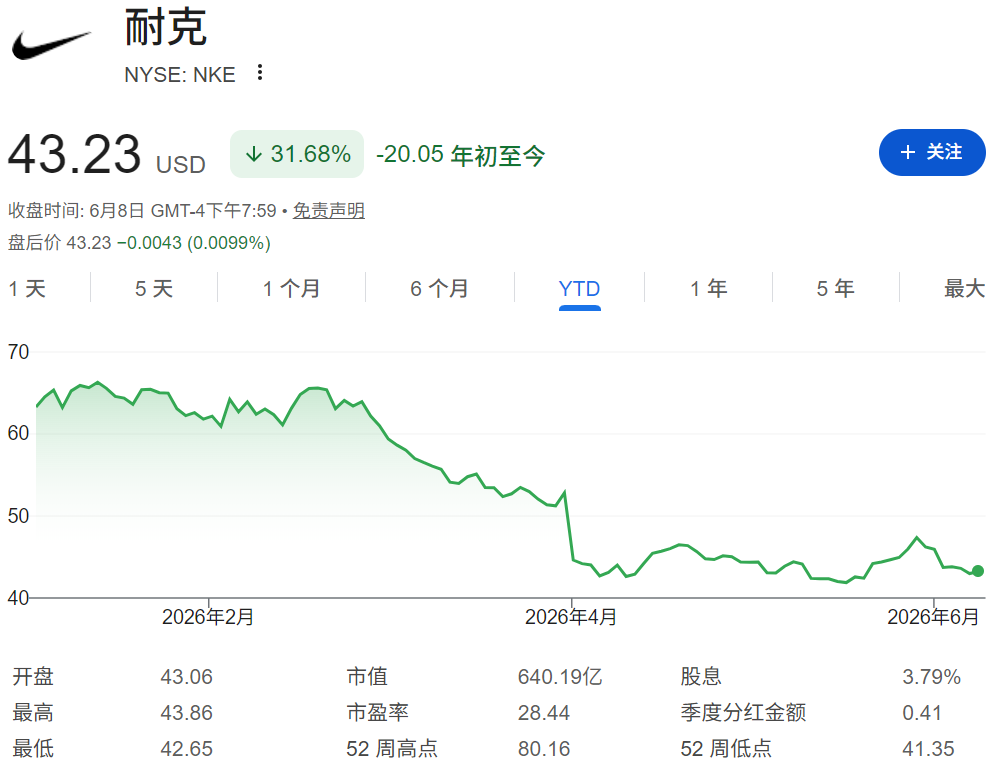Image resolution: width=995 pixels, height=764 pixels.
Task: Click the 2026年2月 axis label
Action: pyautogui.click(x=208, y=617)
